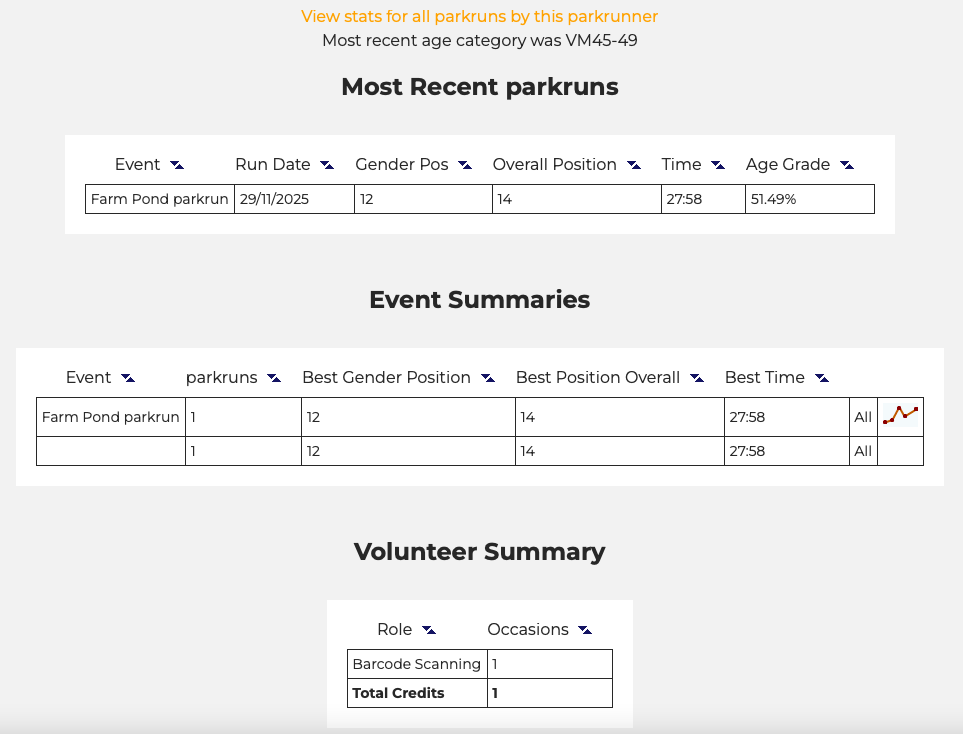Select the 27:58 time in Most Recent table
Screen dimensions: 963x734
[703, 199]
